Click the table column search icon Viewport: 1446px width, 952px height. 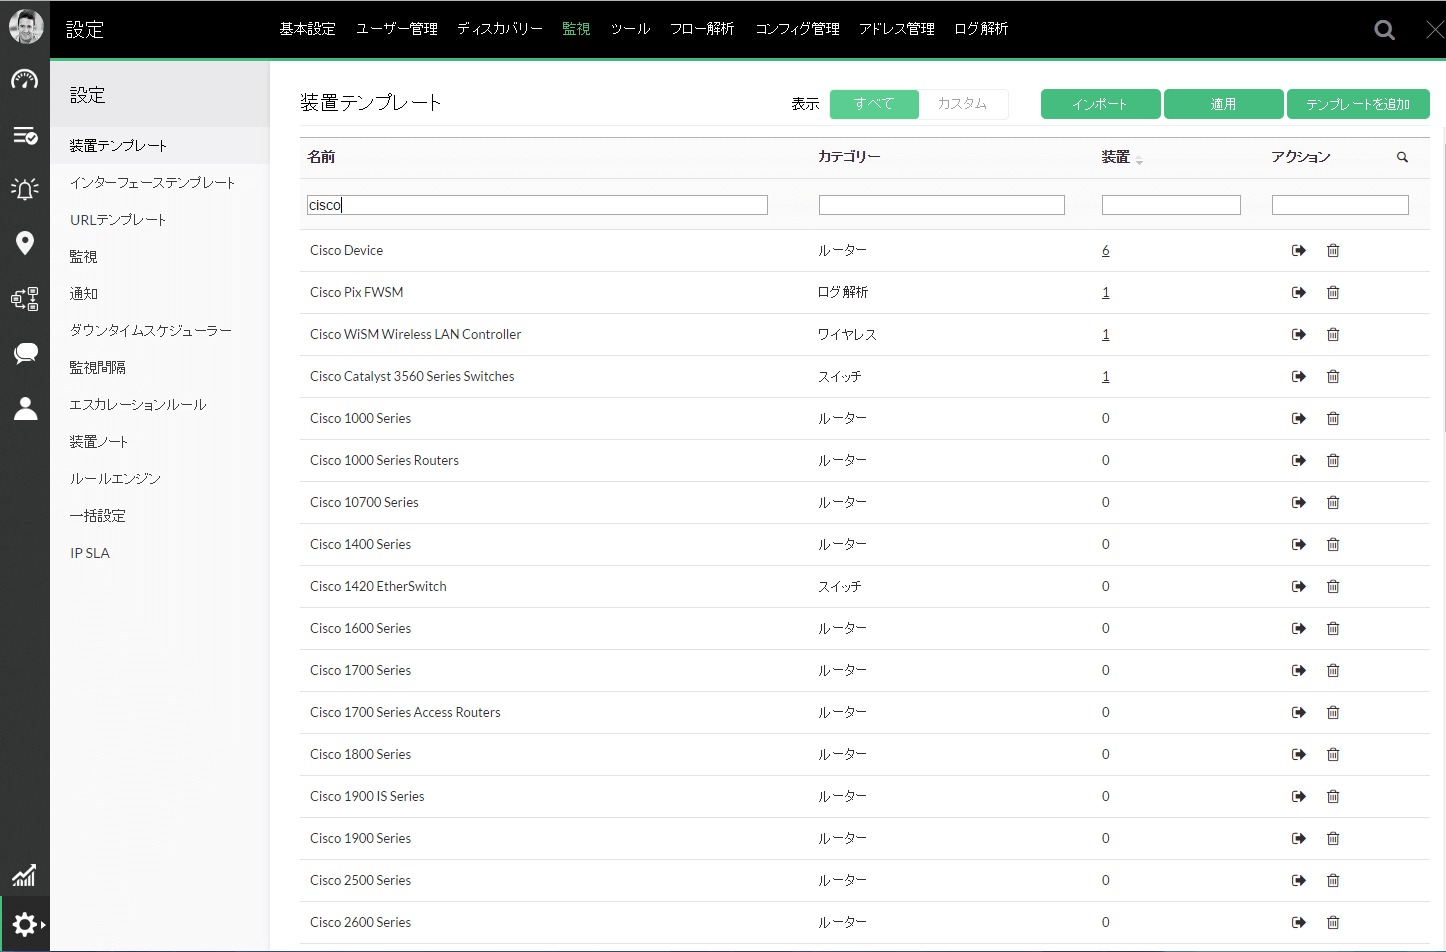pyautogui.click(x=1402, y=157)
